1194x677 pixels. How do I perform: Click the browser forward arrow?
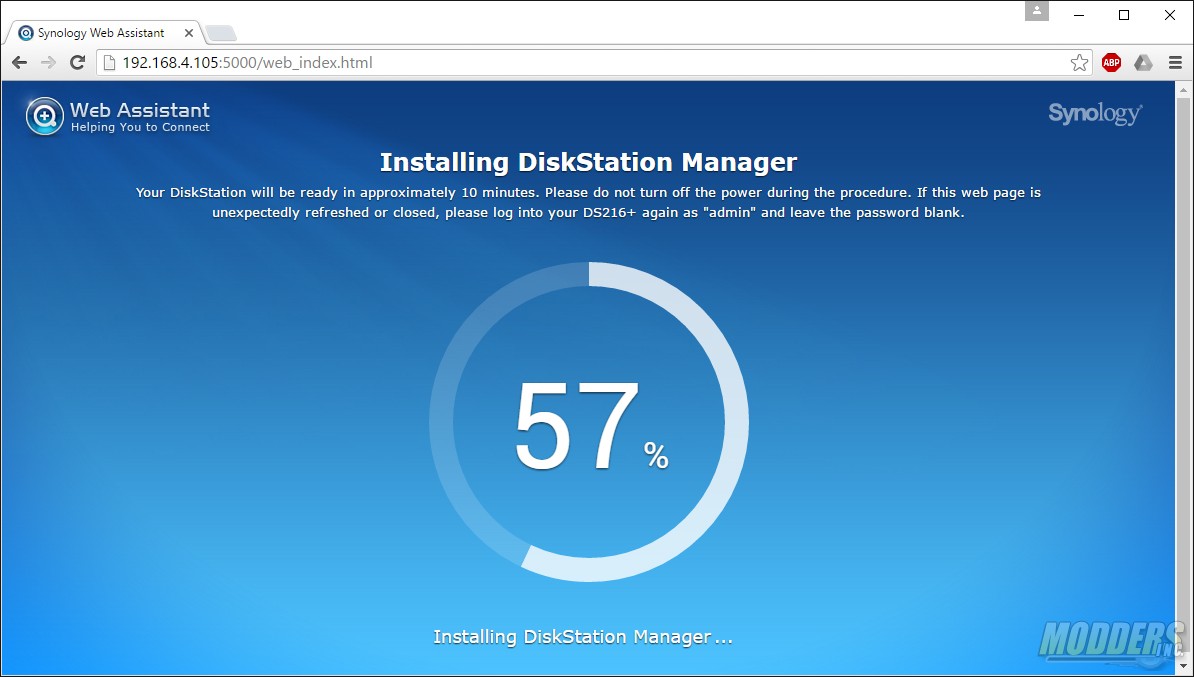(48, 62)
